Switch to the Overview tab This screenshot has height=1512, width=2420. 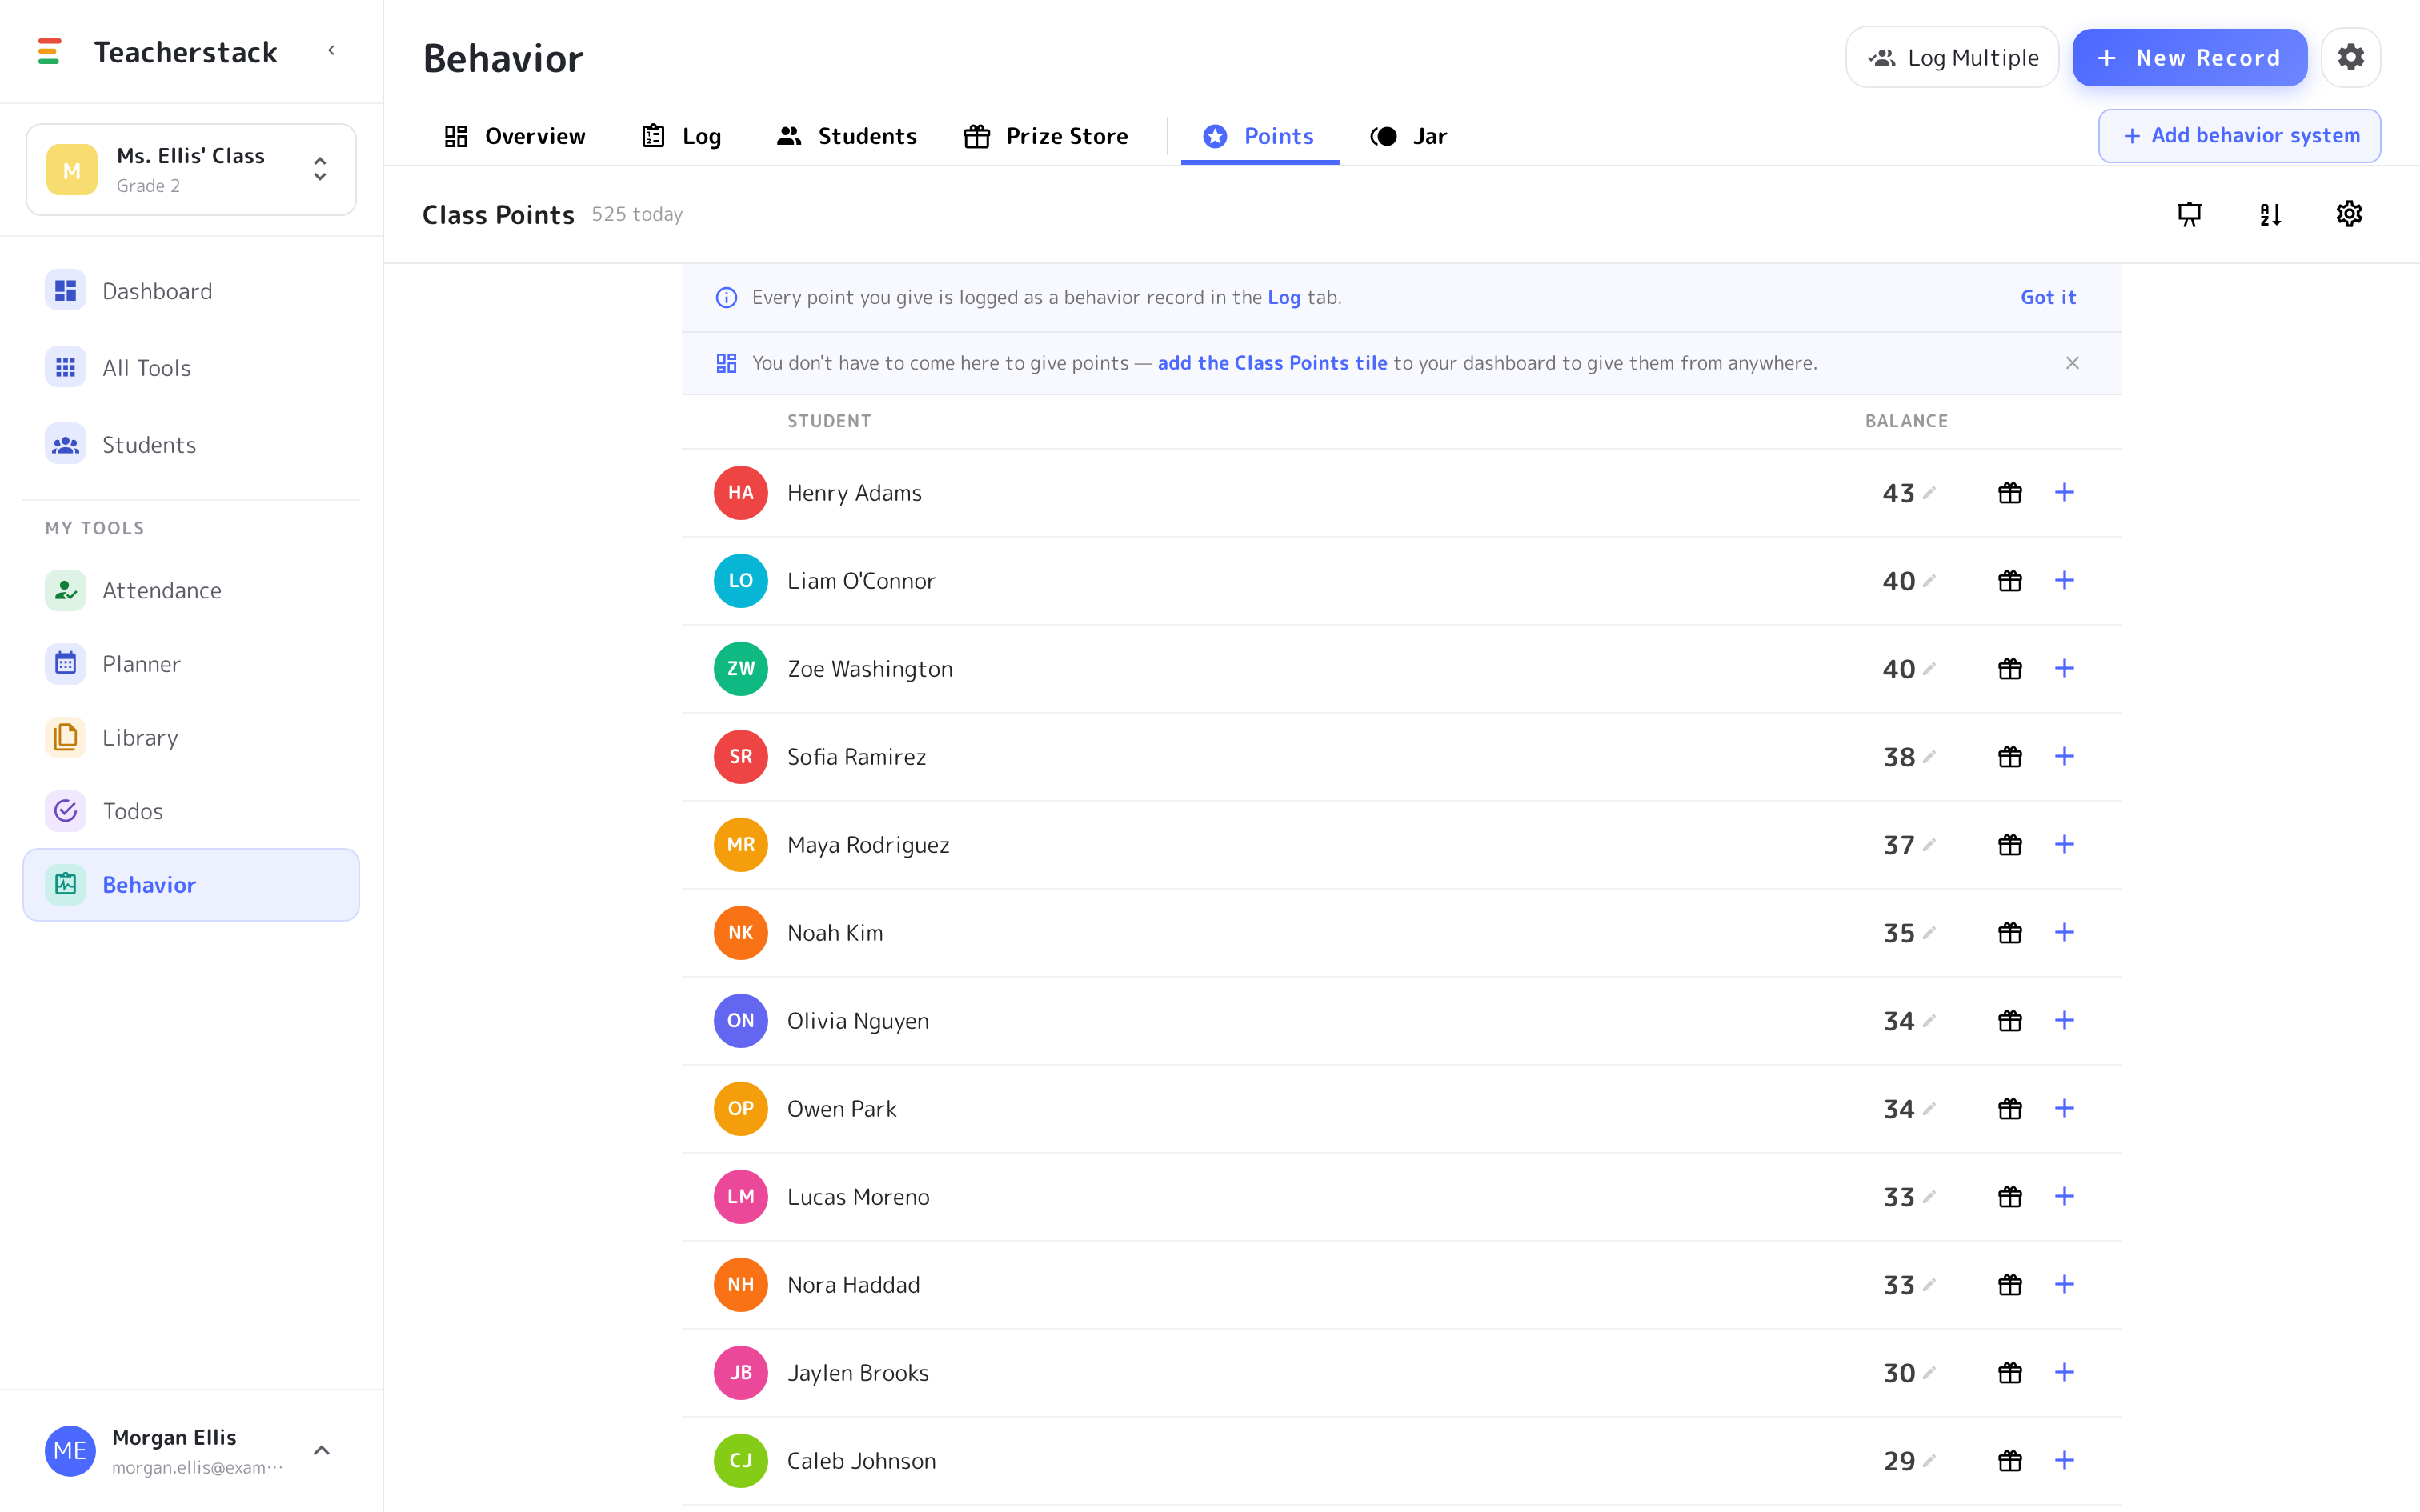(x=515, y=137)
